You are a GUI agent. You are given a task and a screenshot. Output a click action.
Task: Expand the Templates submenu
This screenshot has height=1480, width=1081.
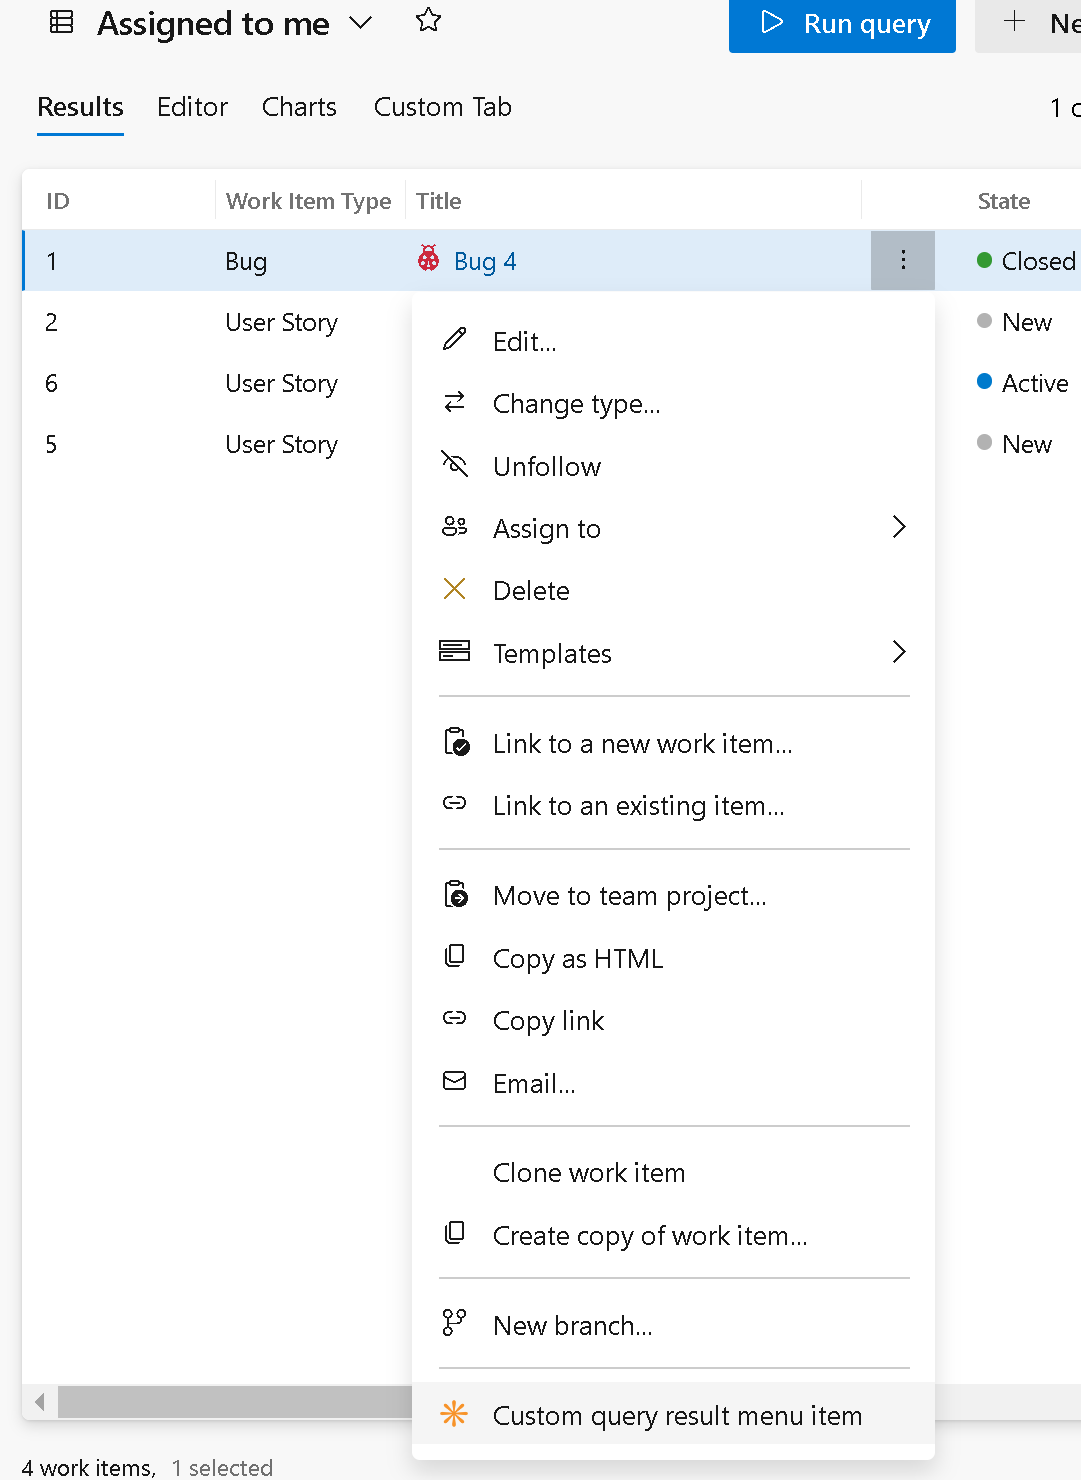[x=899, y=651]
